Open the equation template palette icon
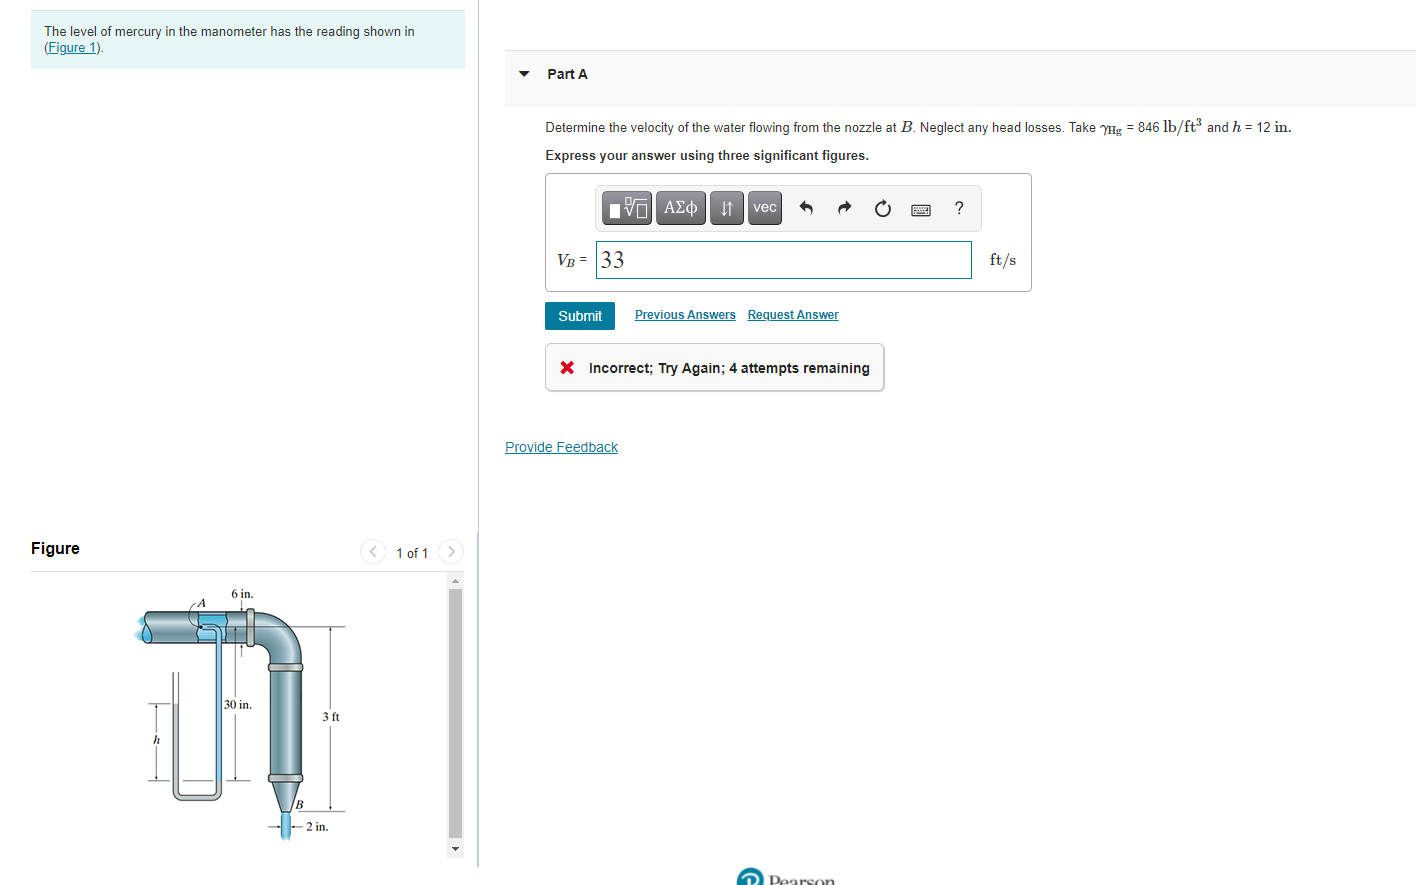 [626, 207]
